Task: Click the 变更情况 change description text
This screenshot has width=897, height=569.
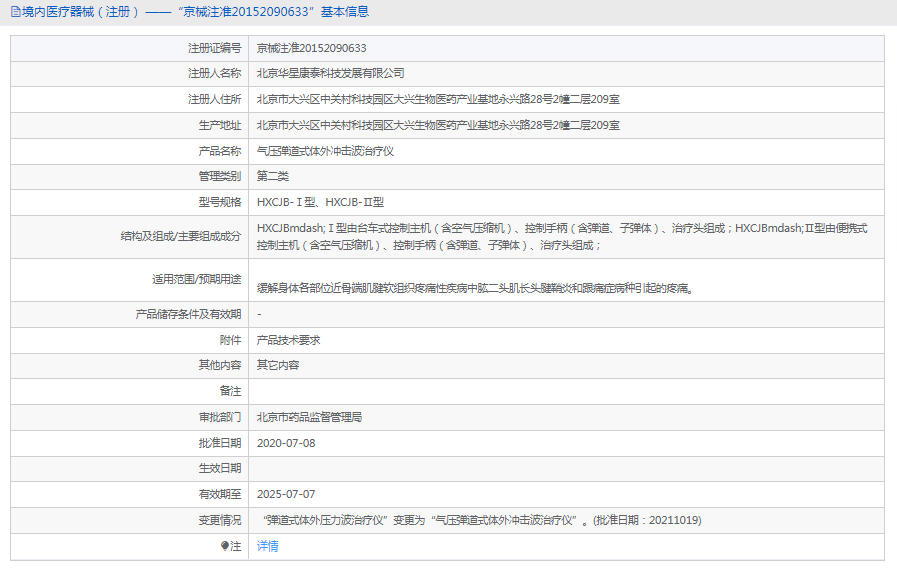Action: [x=482, y=520]
